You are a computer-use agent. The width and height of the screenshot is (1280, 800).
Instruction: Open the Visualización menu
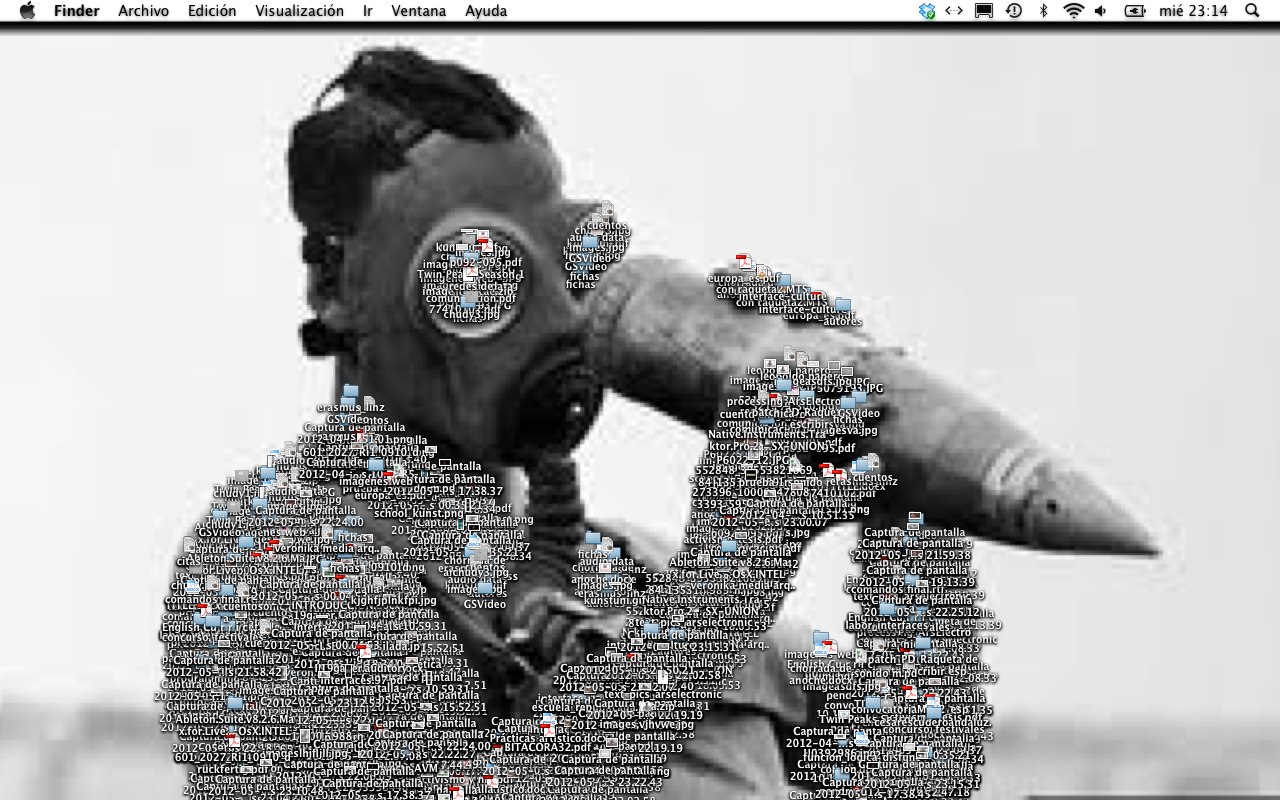point(299,11)
